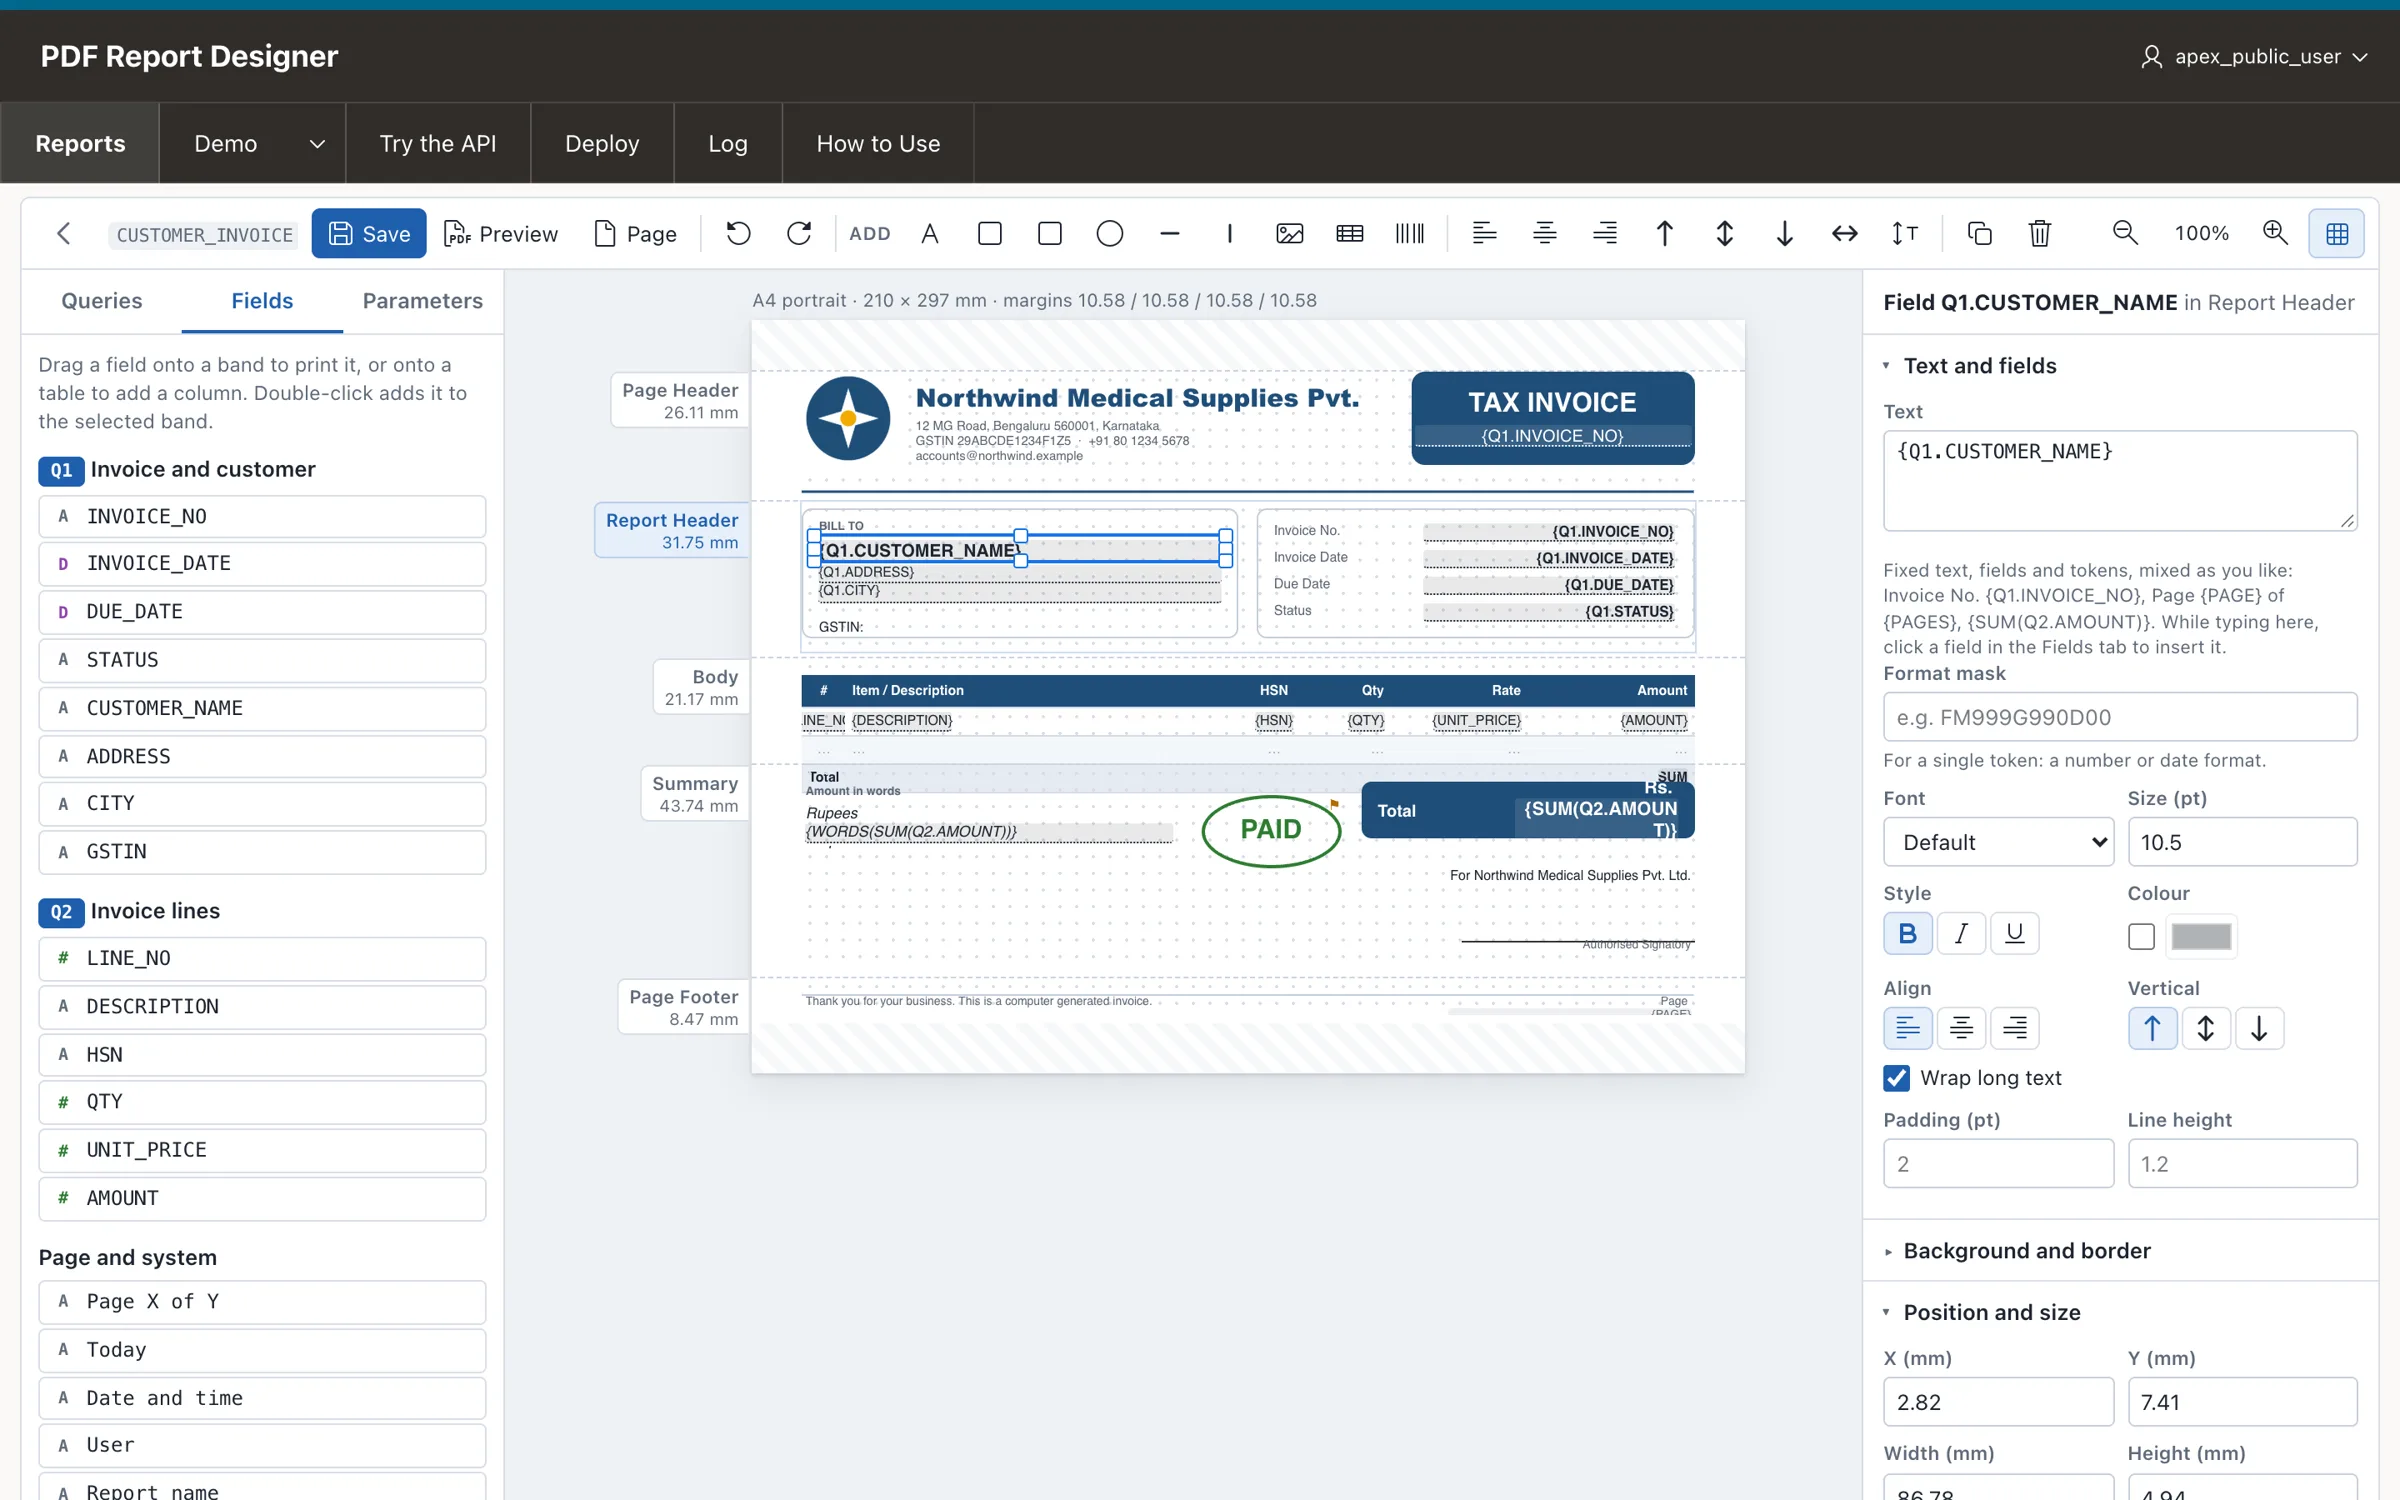Toggle Underline style
The height and width of the screenshot is (1500, 2400).
[2014, 934]
